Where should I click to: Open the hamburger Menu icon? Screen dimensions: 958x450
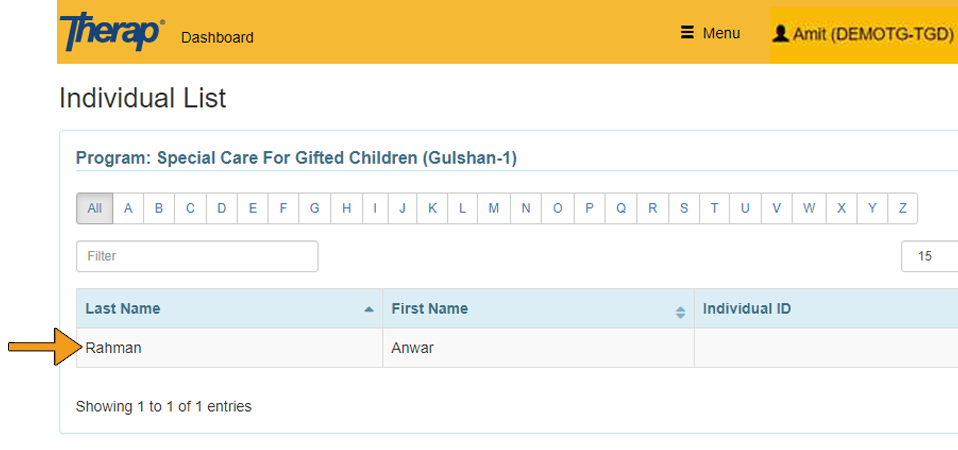point(687,33)
